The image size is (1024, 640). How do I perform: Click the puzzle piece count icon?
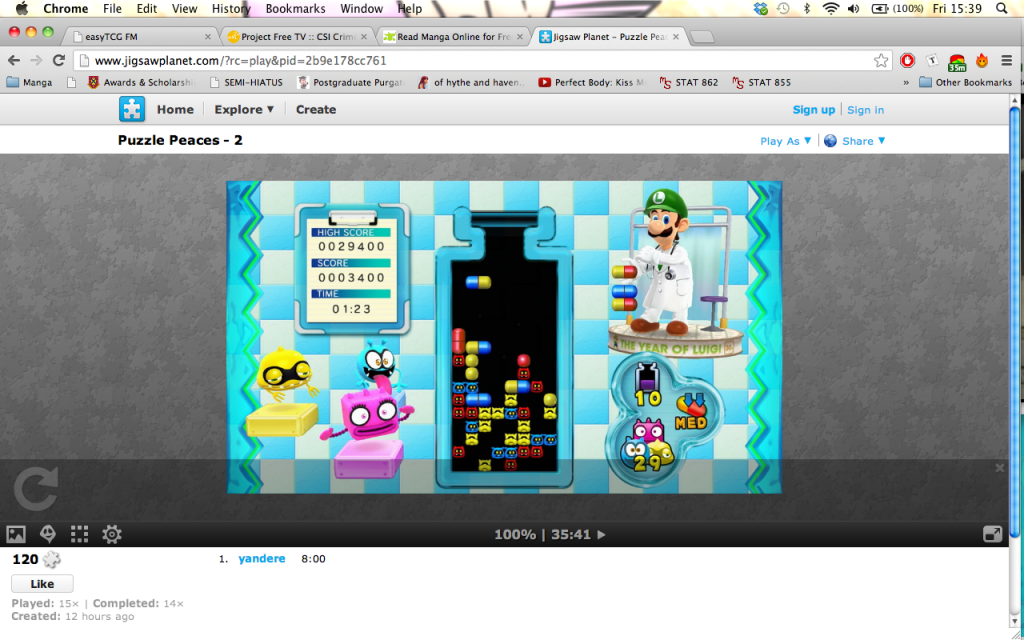point(52,559)
